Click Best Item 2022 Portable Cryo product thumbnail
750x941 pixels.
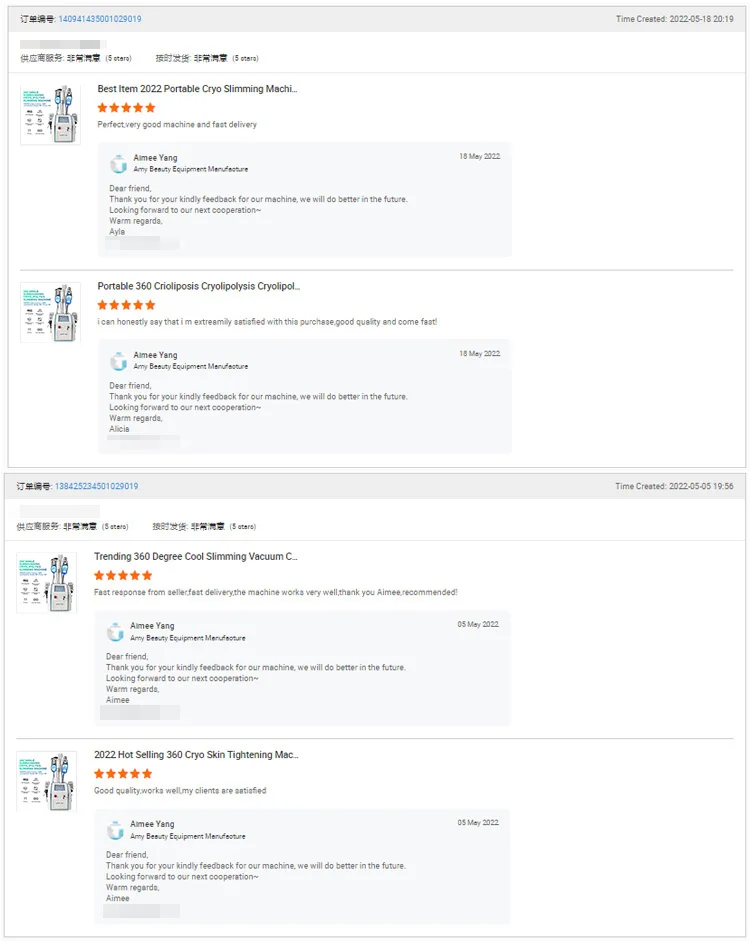50,115
